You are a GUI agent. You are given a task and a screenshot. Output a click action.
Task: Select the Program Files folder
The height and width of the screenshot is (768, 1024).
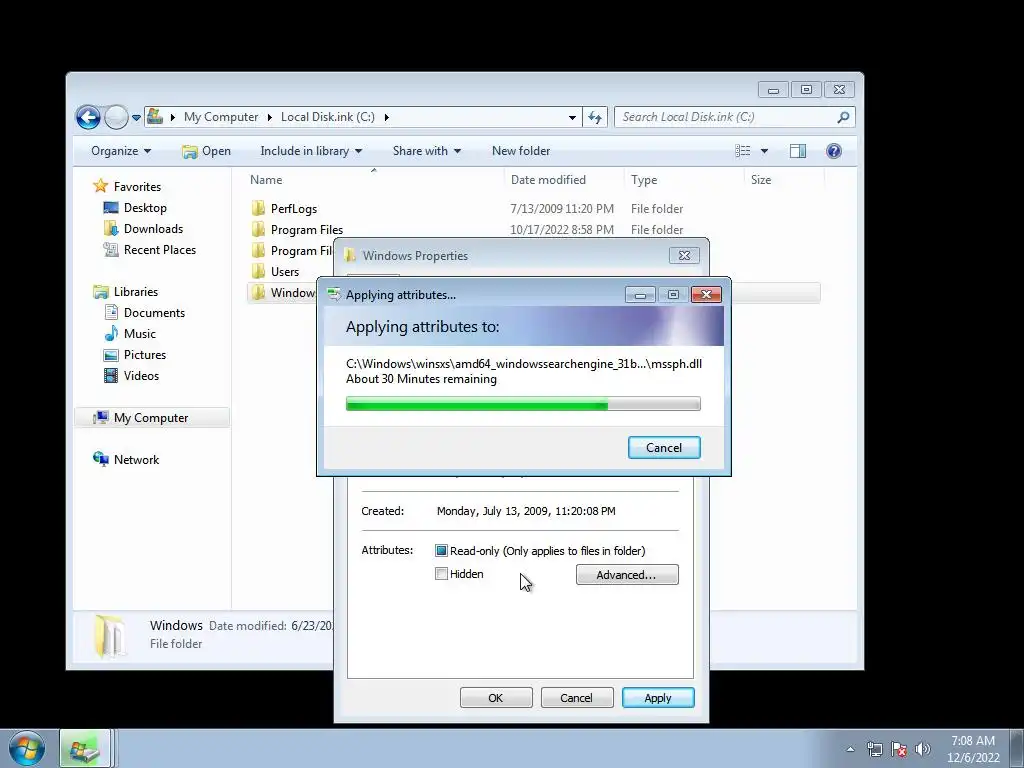click(306, 230)
